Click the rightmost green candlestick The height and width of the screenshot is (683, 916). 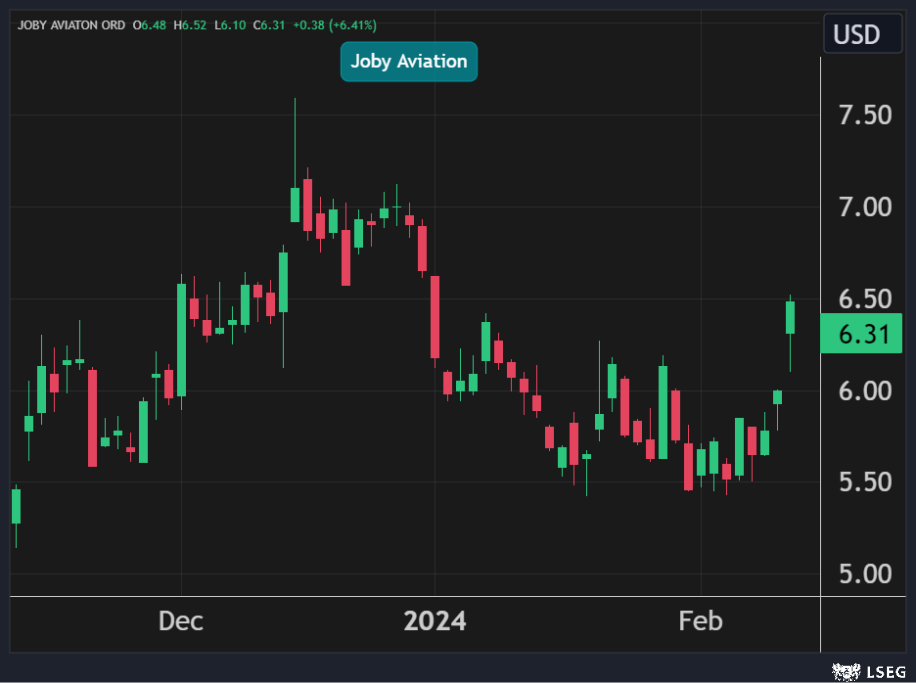click(790, 317)
